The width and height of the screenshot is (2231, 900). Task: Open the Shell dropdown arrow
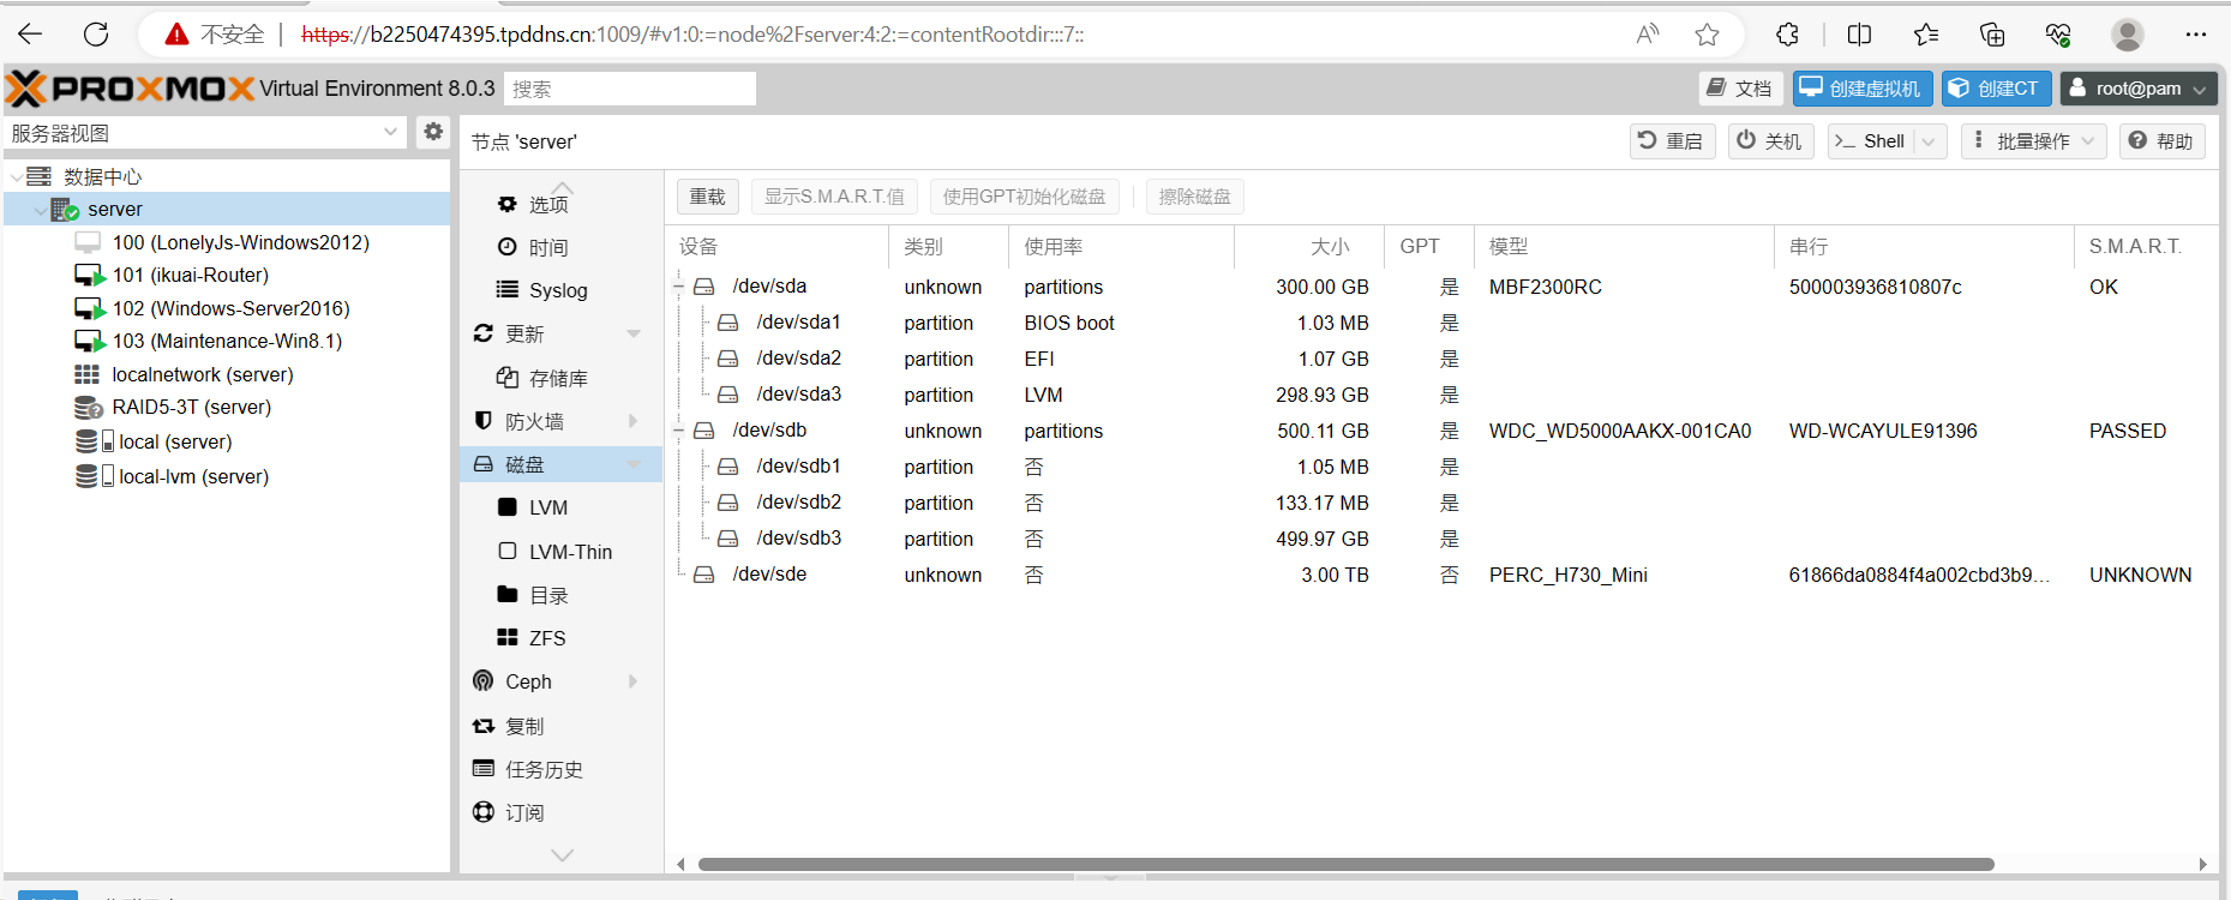[1929, 142]
